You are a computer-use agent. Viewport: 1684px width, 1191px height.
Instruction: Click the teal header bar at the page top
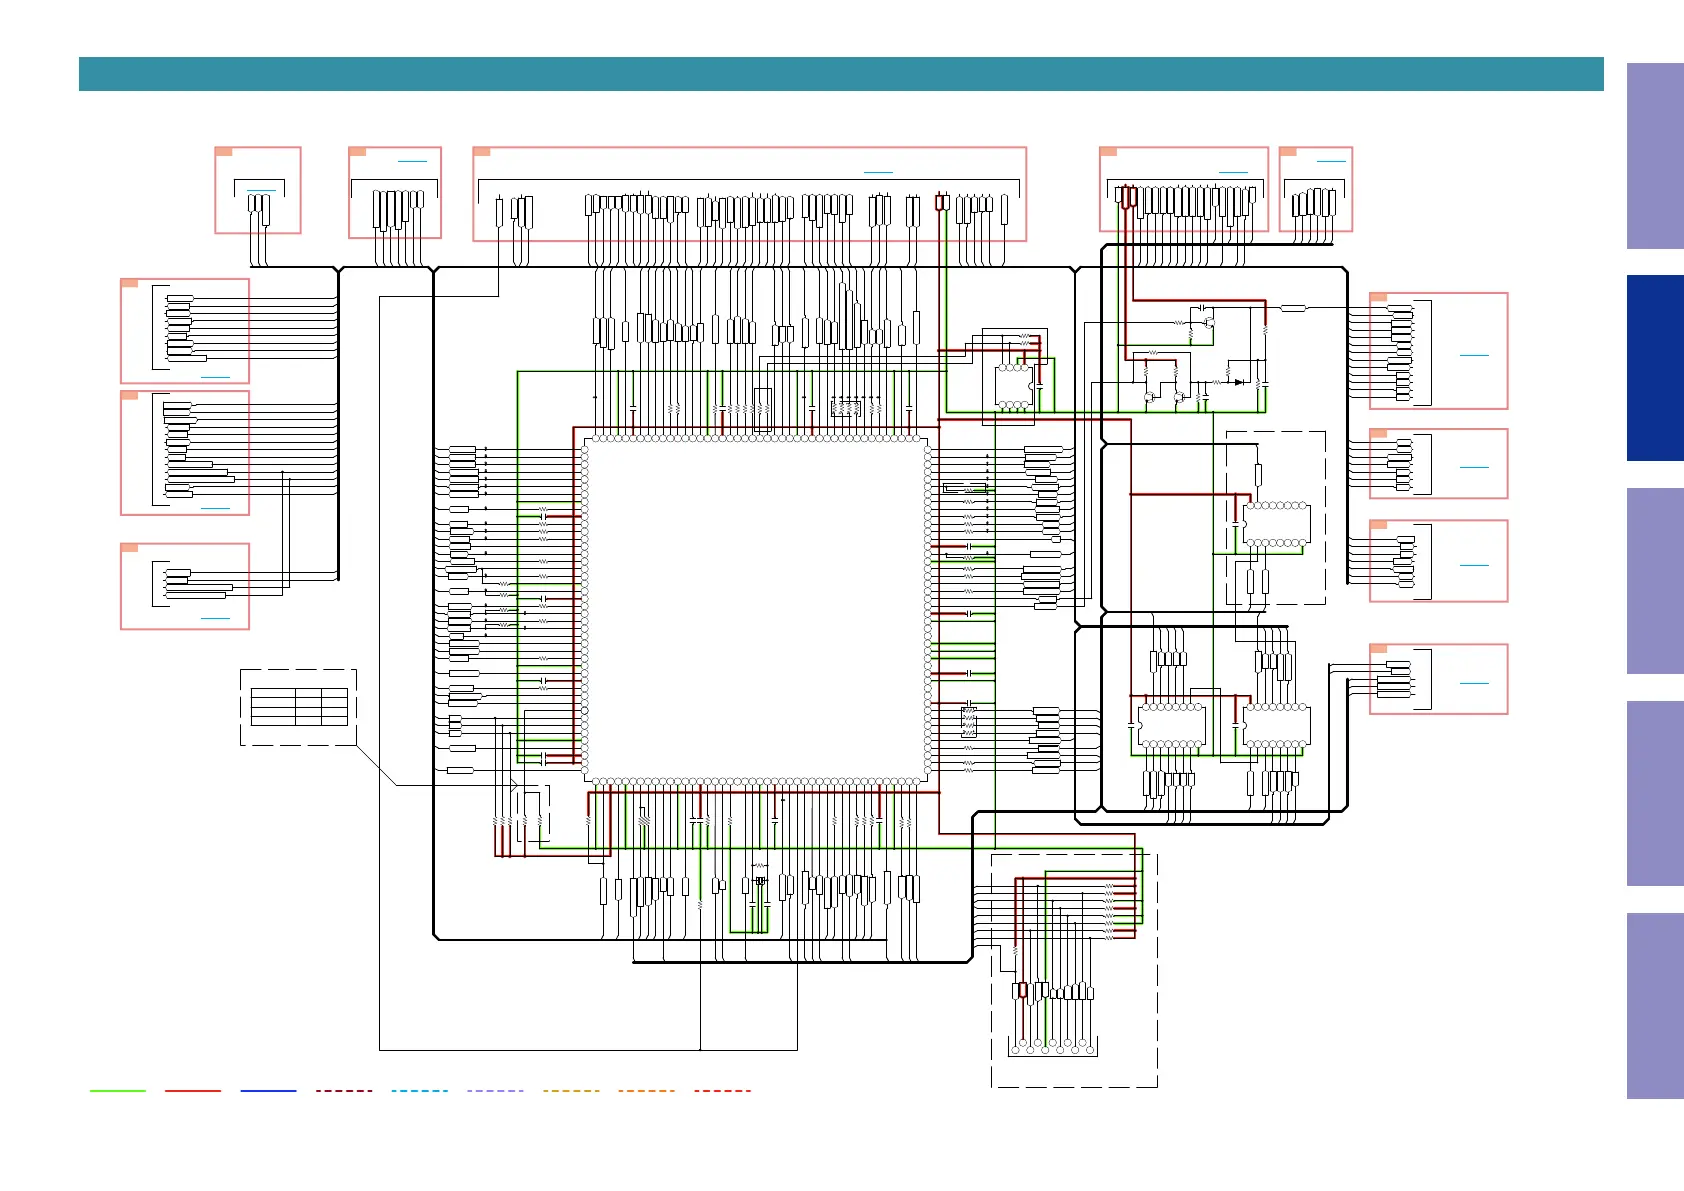(x=841, y=74)
